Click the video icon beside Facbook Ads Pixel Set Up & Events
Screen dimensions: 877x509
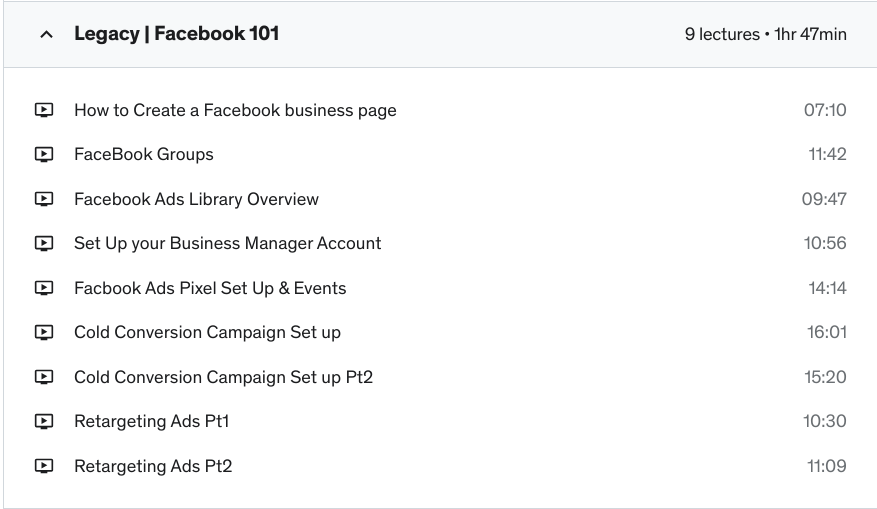44,288
